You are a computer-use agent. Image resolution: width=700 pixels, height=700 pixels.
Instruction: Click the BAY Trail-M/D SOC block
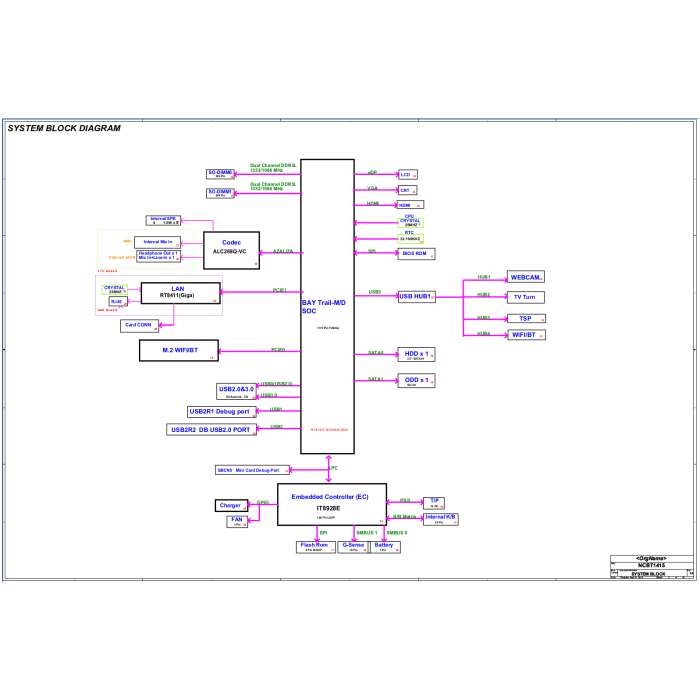coord(327,306)
